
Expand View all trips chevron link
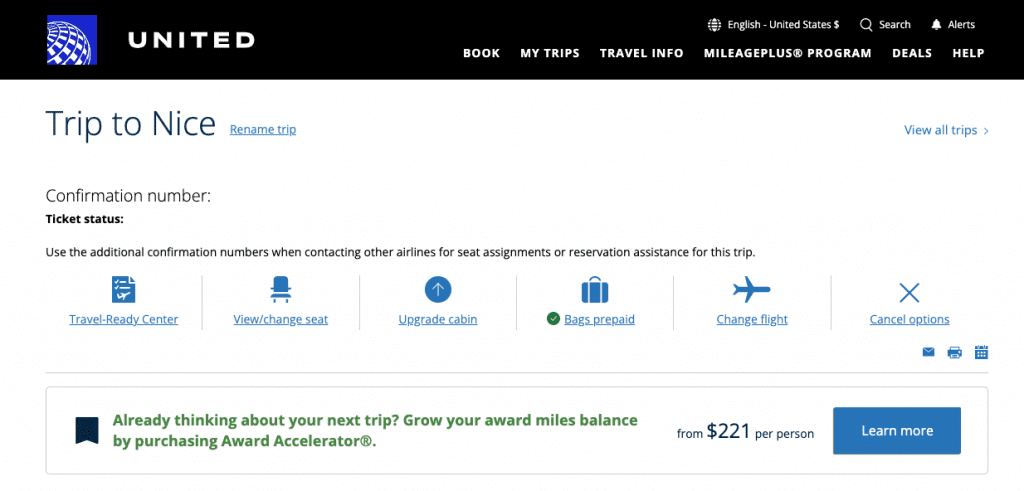[x=946, y=130]
